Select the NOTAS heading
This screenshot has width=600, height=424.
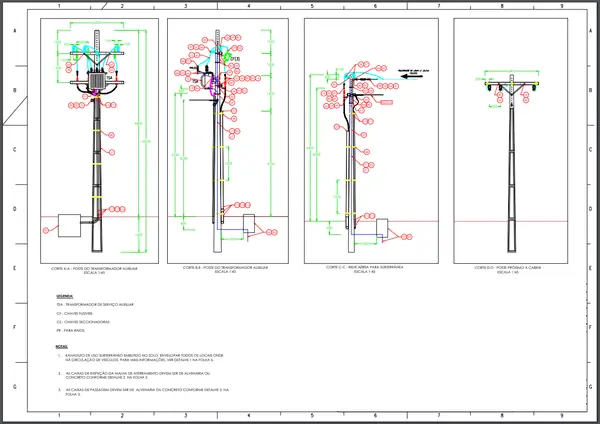coord(62,347)
